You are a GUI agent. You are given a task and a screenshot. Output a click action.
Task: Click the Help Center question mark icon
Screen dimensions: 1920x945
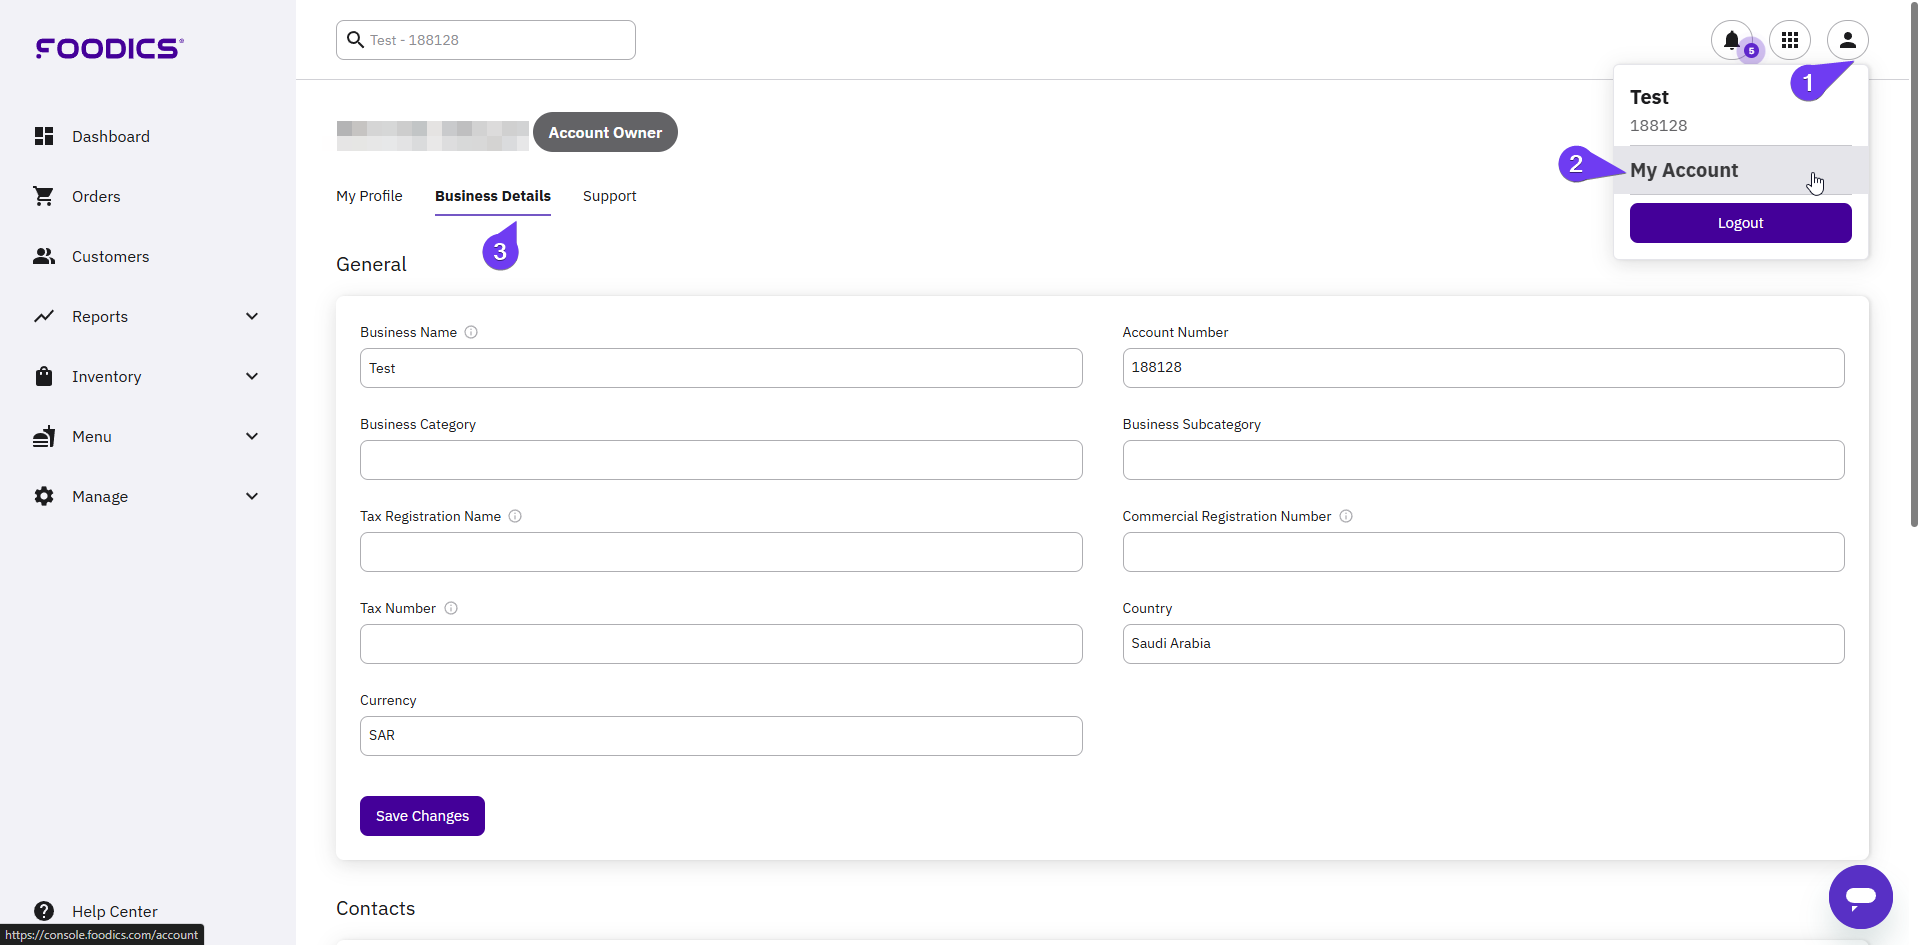(44, 911)
